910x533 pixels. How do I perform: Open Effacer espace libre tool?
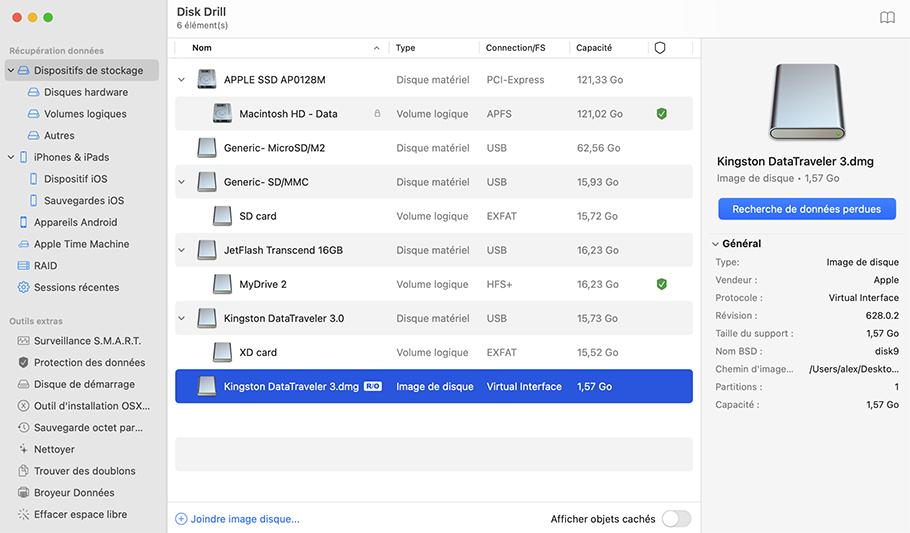[81, 514]
